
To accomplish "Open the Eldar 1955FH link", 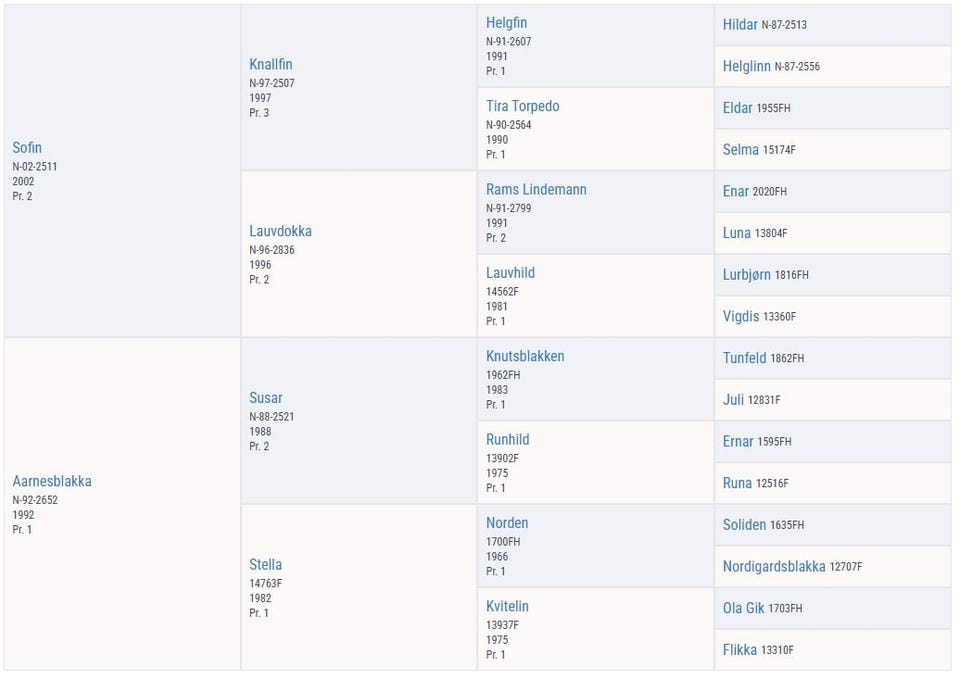I will pyautogui.click(x=756, y=108).
